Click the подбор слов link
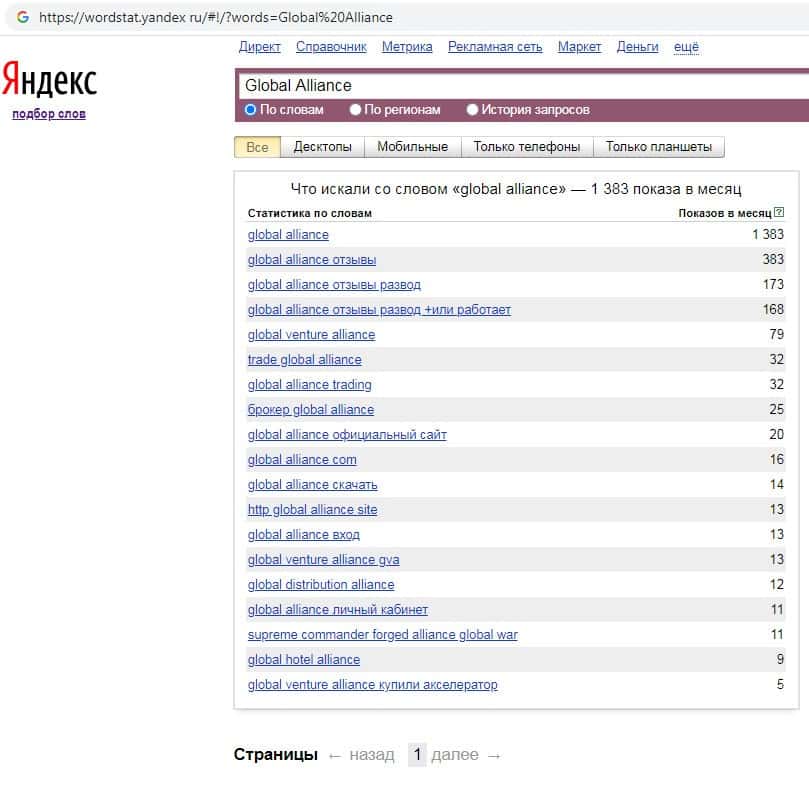This screenshot has width=809, height=787. [x=49, y=114]
